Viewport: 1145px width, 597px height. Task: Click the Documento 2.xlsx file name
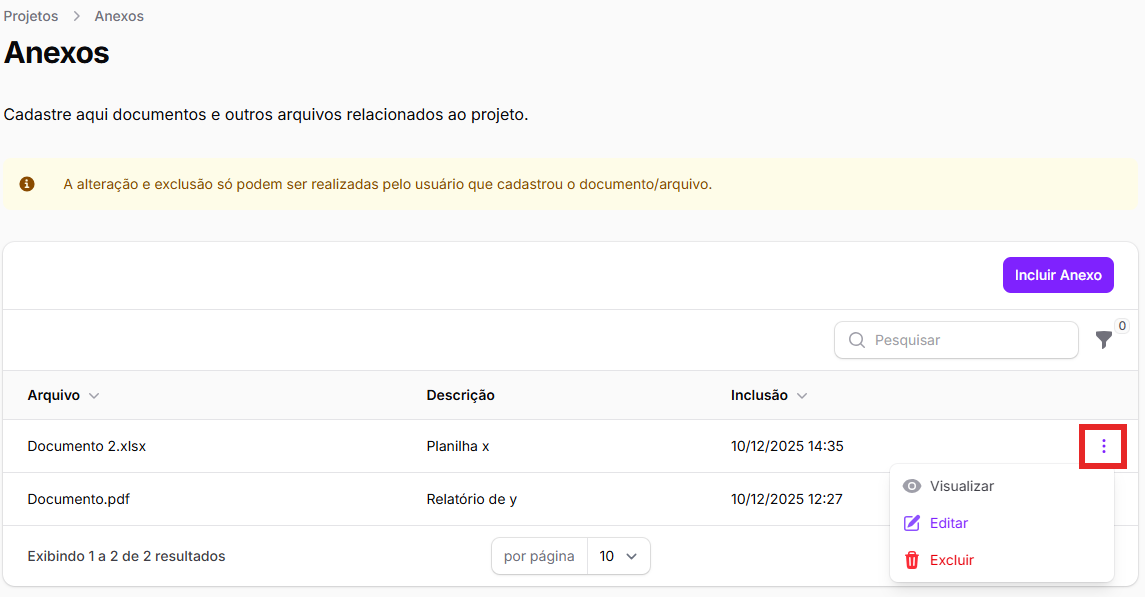coord(87,446)
